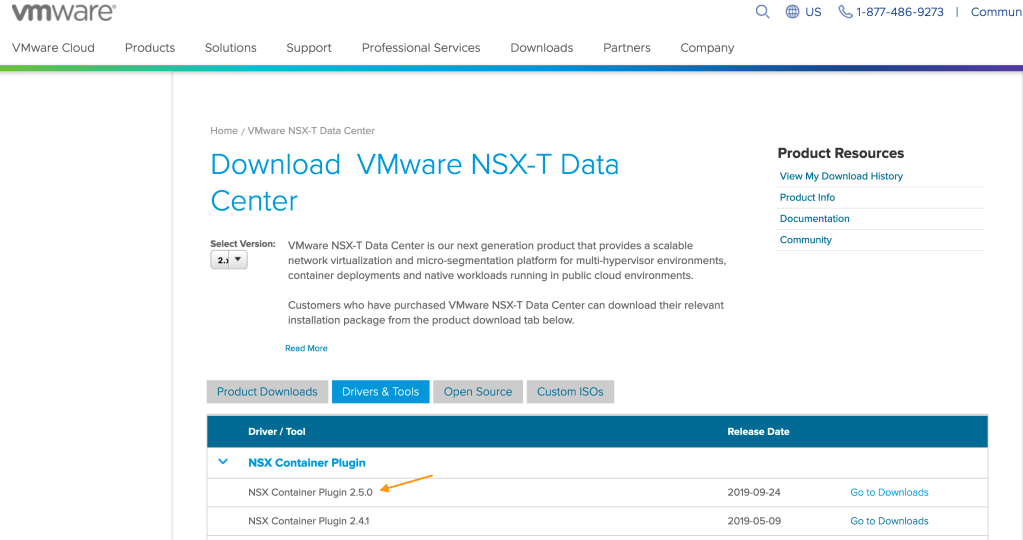Click the search magnifier icon
The height and width of the screenshot is (540, 1023).
tap(763, 12)
